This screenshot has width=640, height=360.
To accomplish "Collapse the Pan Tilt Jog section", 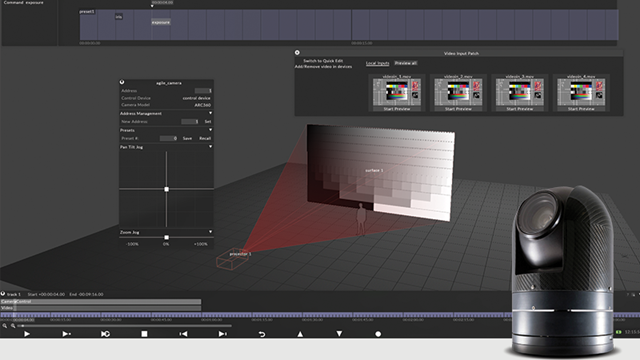I will point(211,147).
